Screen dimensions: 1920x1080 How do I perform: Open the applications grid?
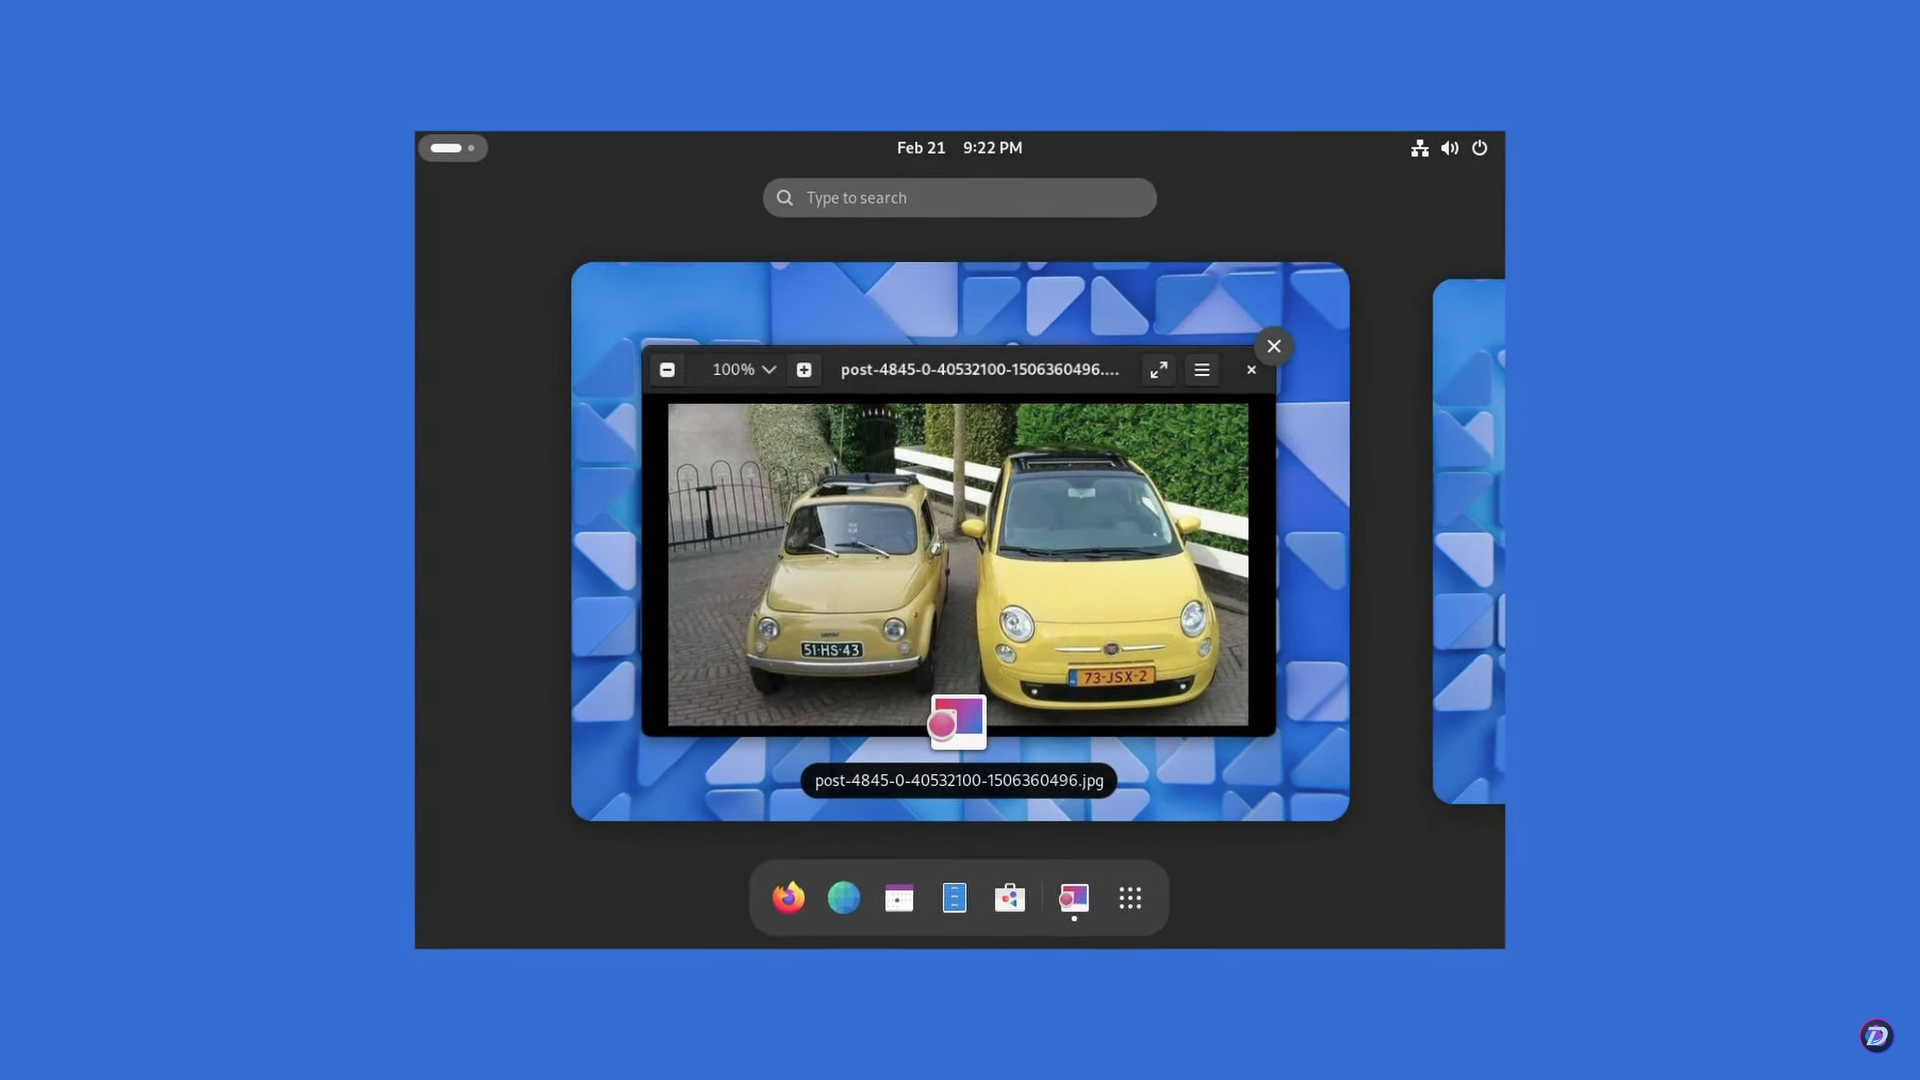pyautogui.click(x=1130, y=897)
